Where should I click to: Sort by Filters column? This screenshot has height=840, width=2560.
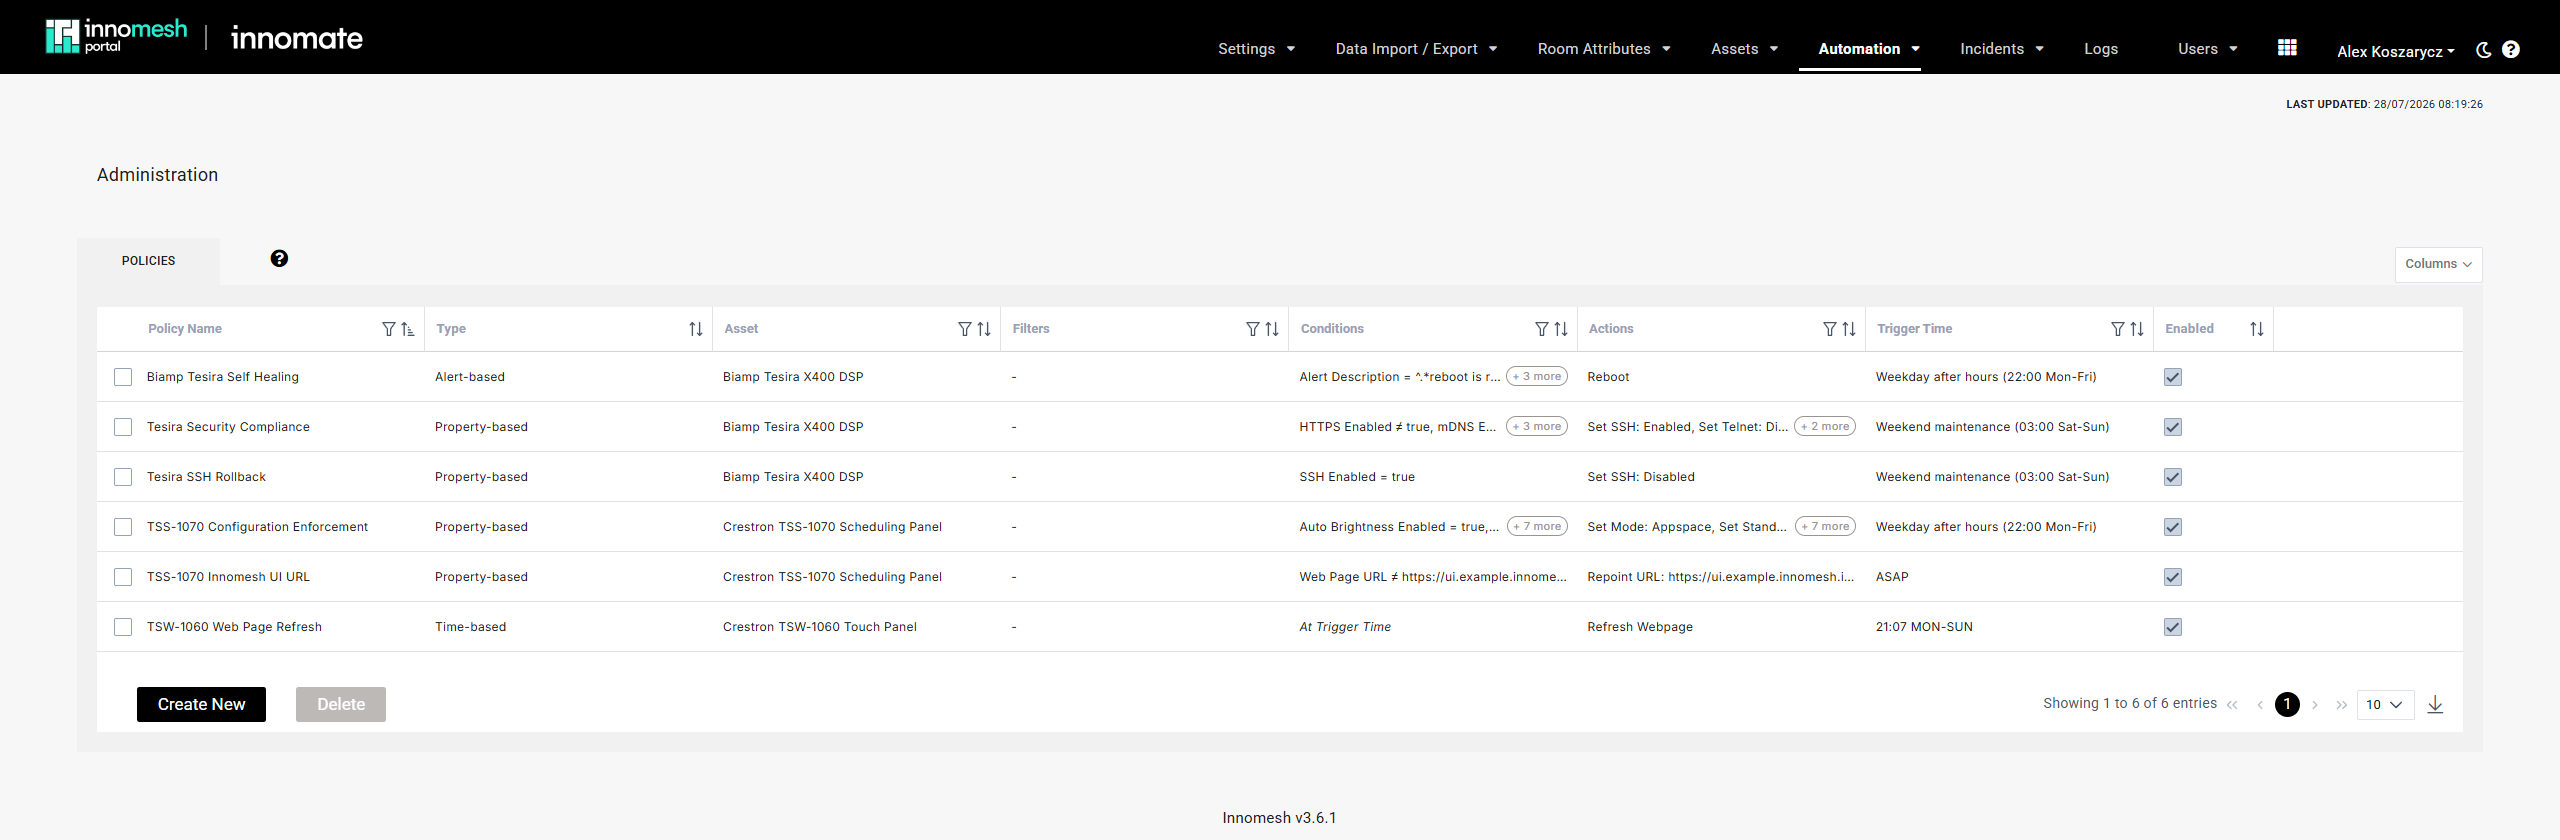tap(1272, 329)
